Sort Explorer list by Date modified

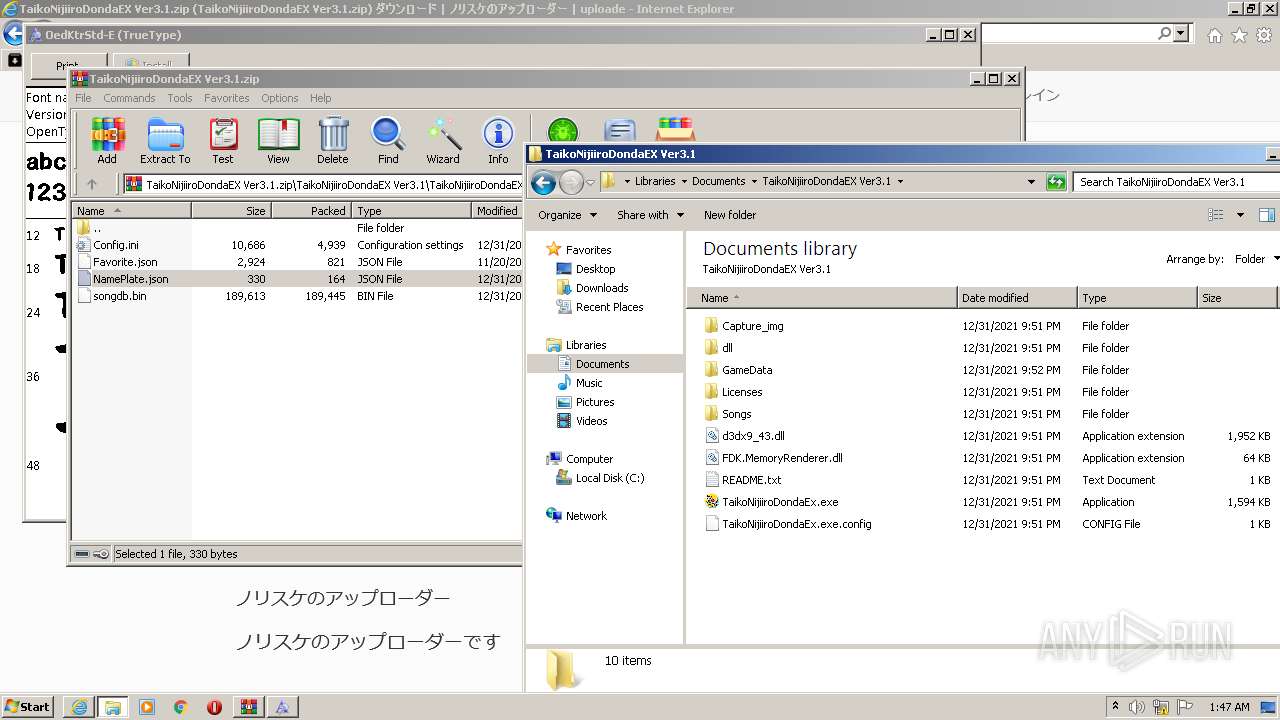1017,298
